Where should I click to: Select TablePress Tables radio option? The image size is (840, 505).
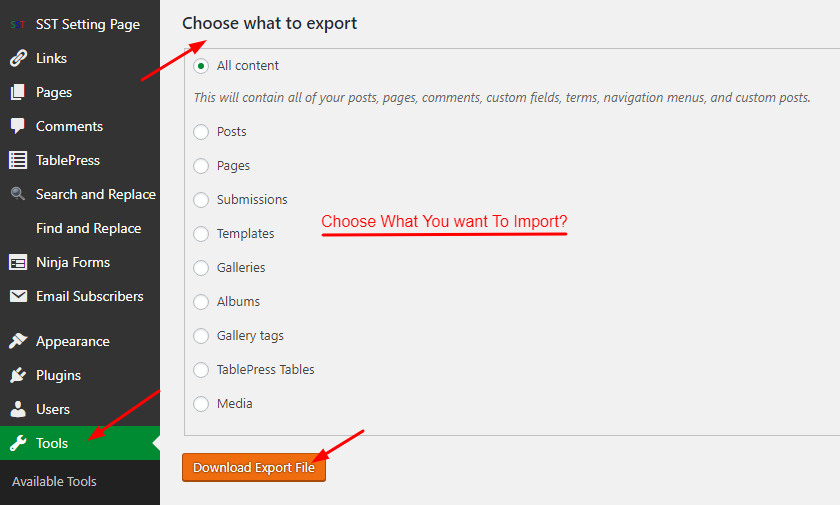click(x=201, y=370)
